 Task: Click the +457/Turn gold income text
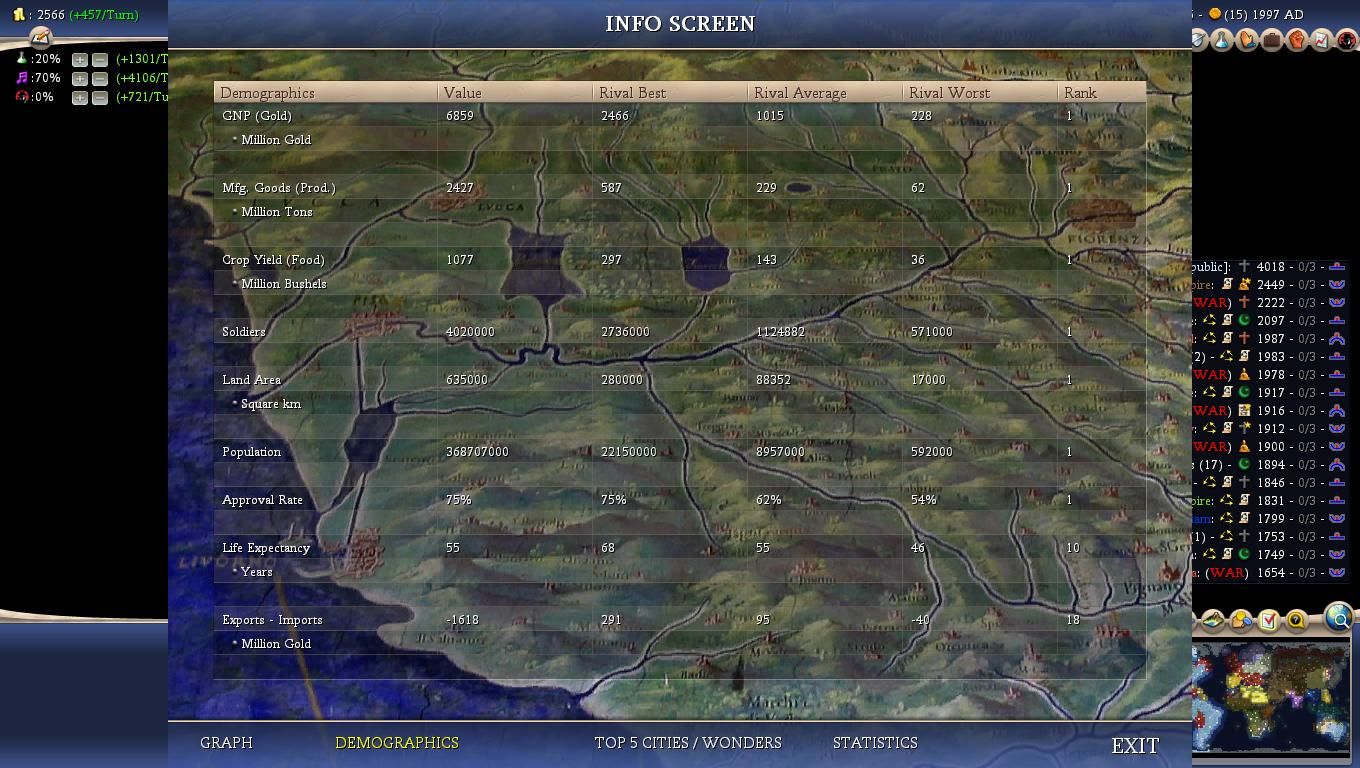pyautogui.click(x=102, y=15)
